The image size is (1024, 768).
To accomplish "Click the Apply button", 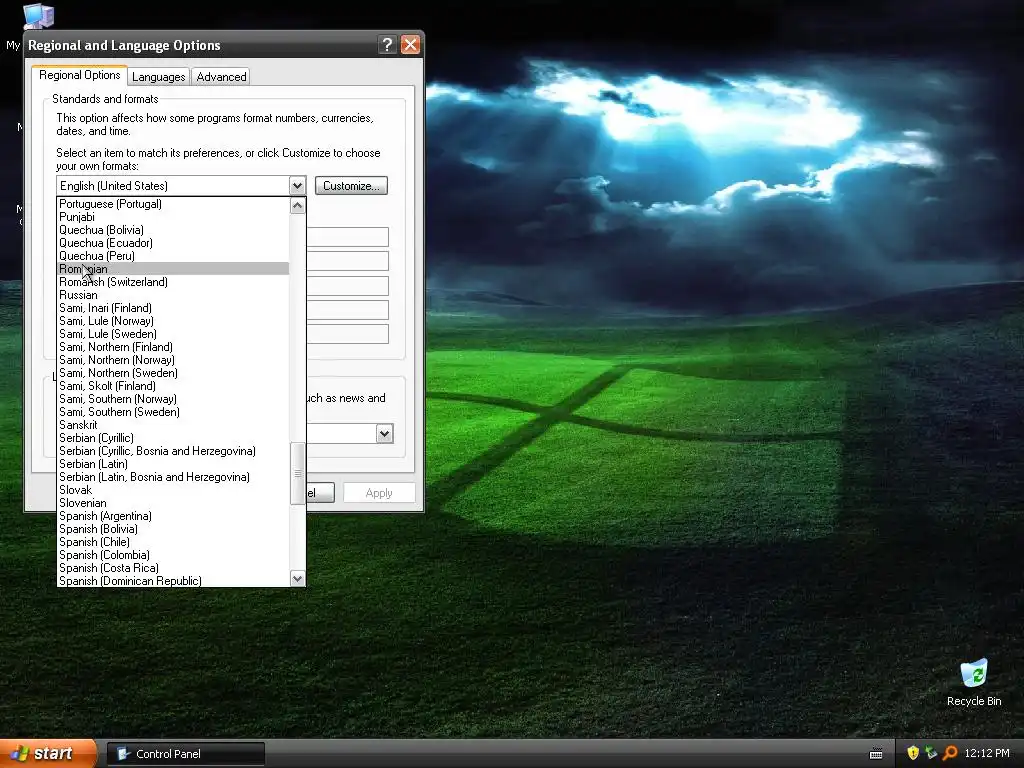I will (x=379, y=493).
